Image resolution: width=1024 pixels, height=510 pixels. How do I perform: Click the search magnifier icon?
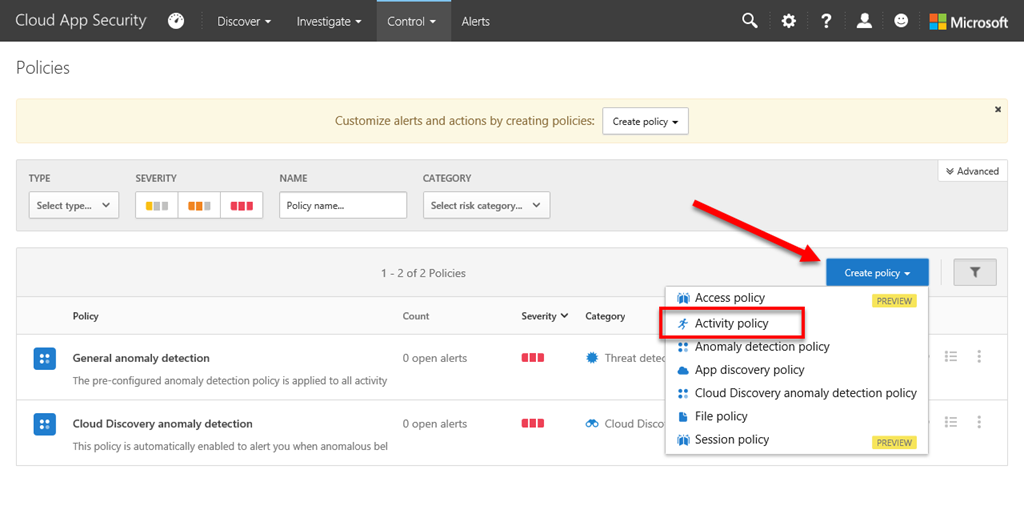click(x=750, y=21)
